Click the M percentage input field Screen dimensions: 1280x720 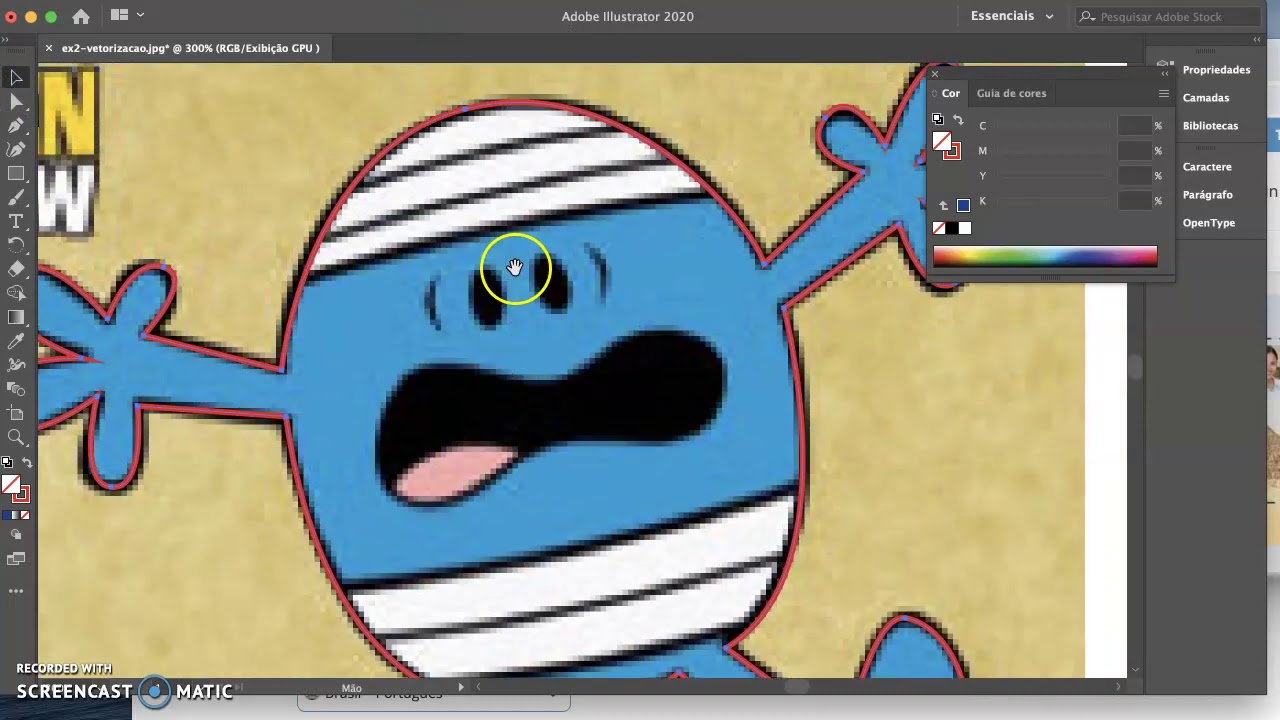tap(1134, 151)
